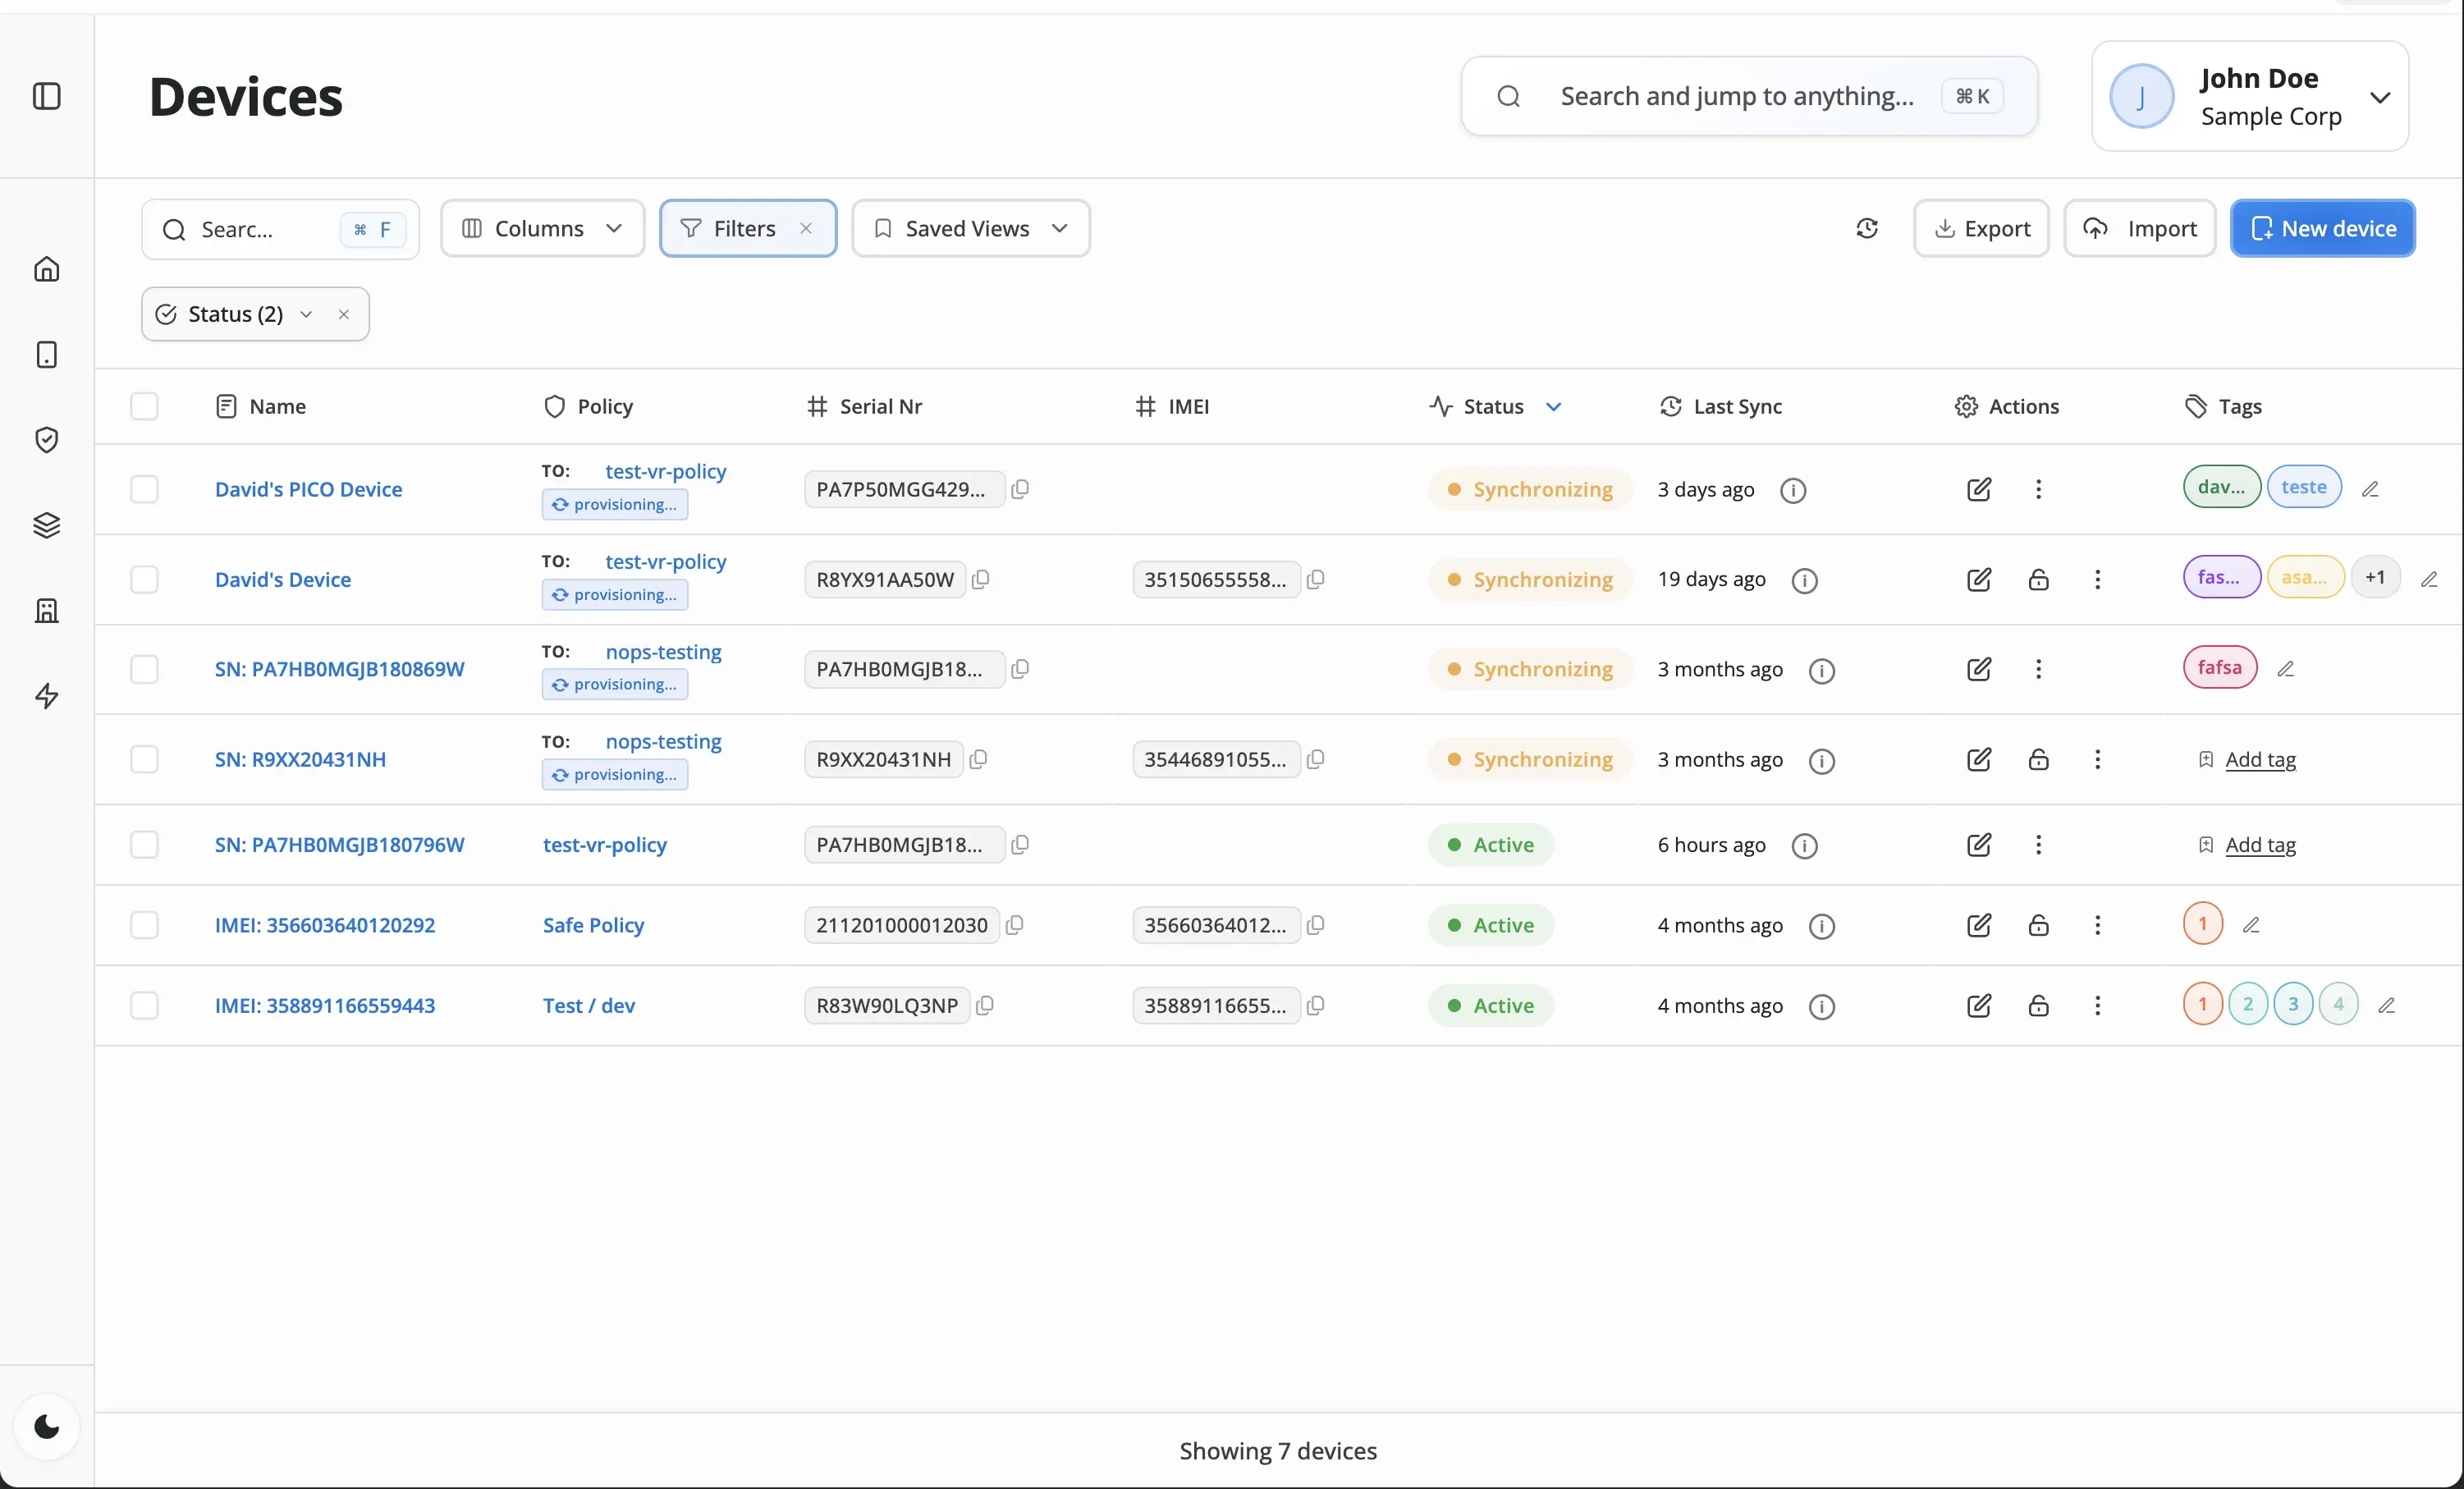Open the Columns dropdown
This screenshot has width=2464, height=1489.
pos(542,229)
